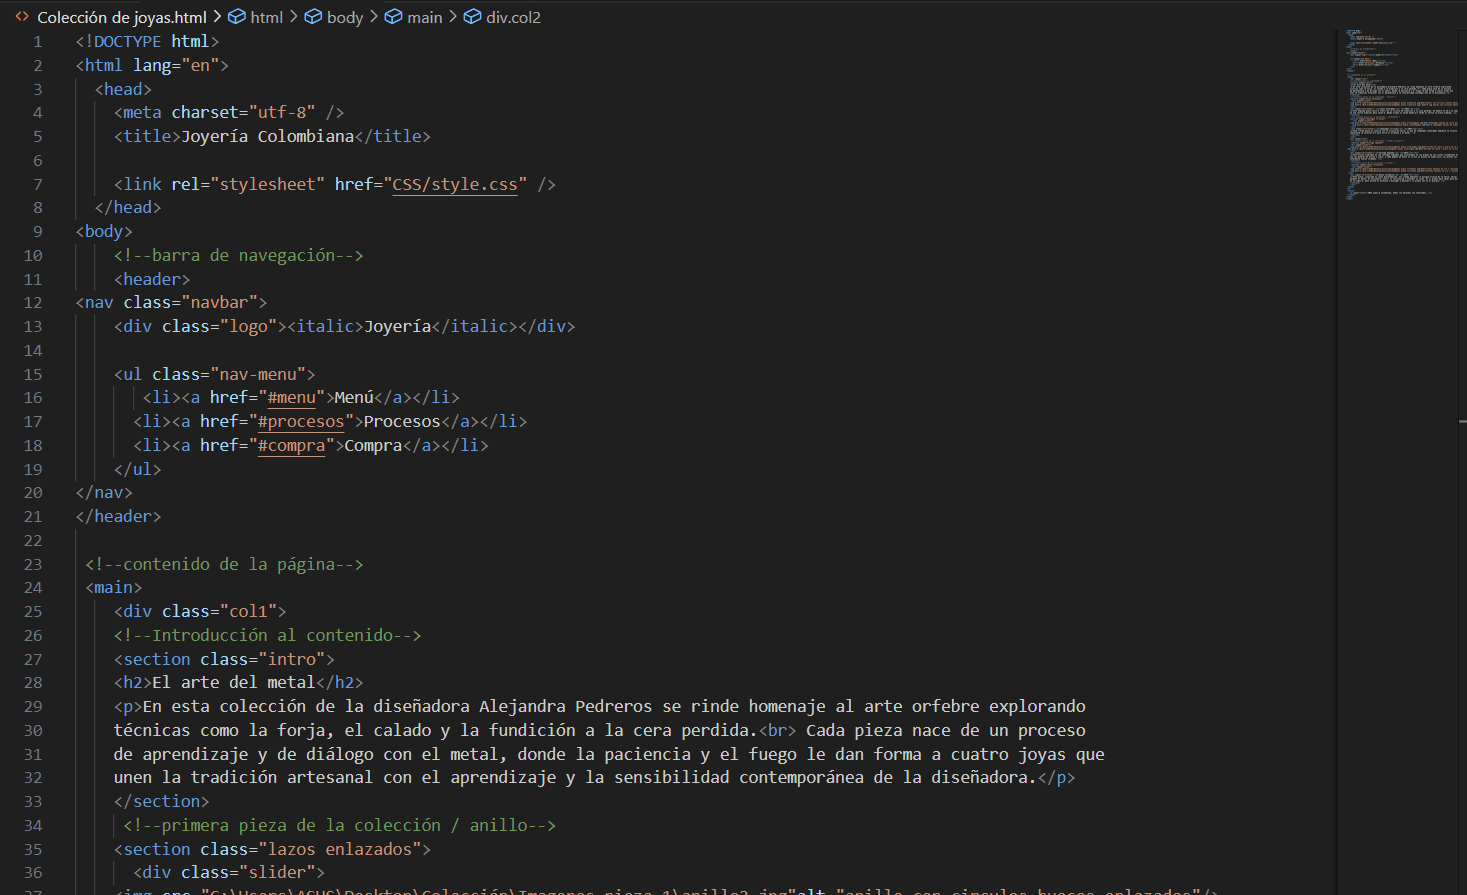
Task: Click the opening "<header>" tag
Action: pyautogui.click(x=152, y=279)
